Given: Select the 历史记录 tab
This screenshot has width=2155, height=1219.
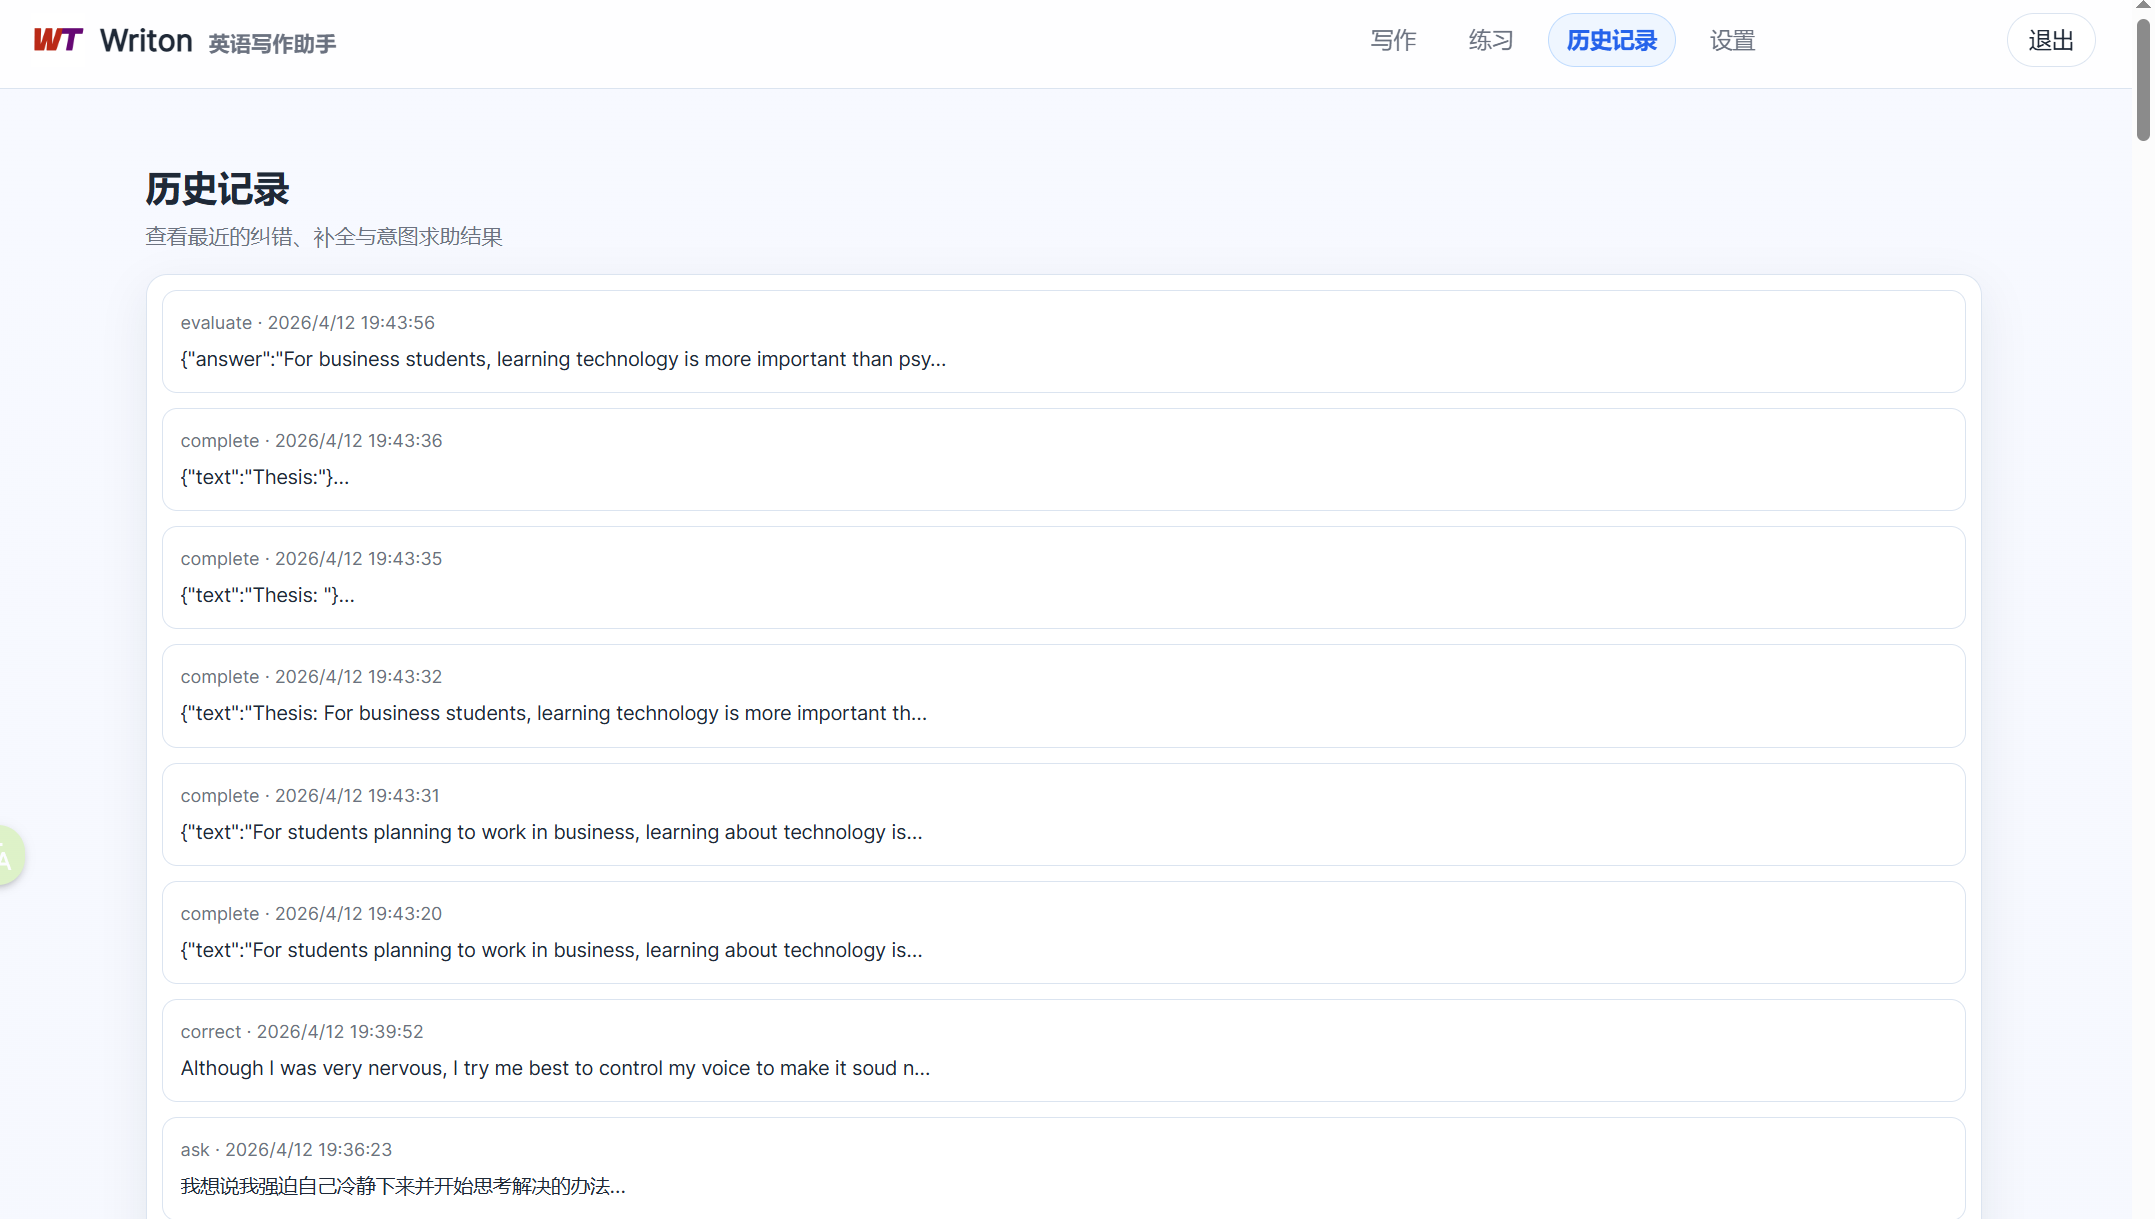Looking at the screenshot, I should [1611, 41].
